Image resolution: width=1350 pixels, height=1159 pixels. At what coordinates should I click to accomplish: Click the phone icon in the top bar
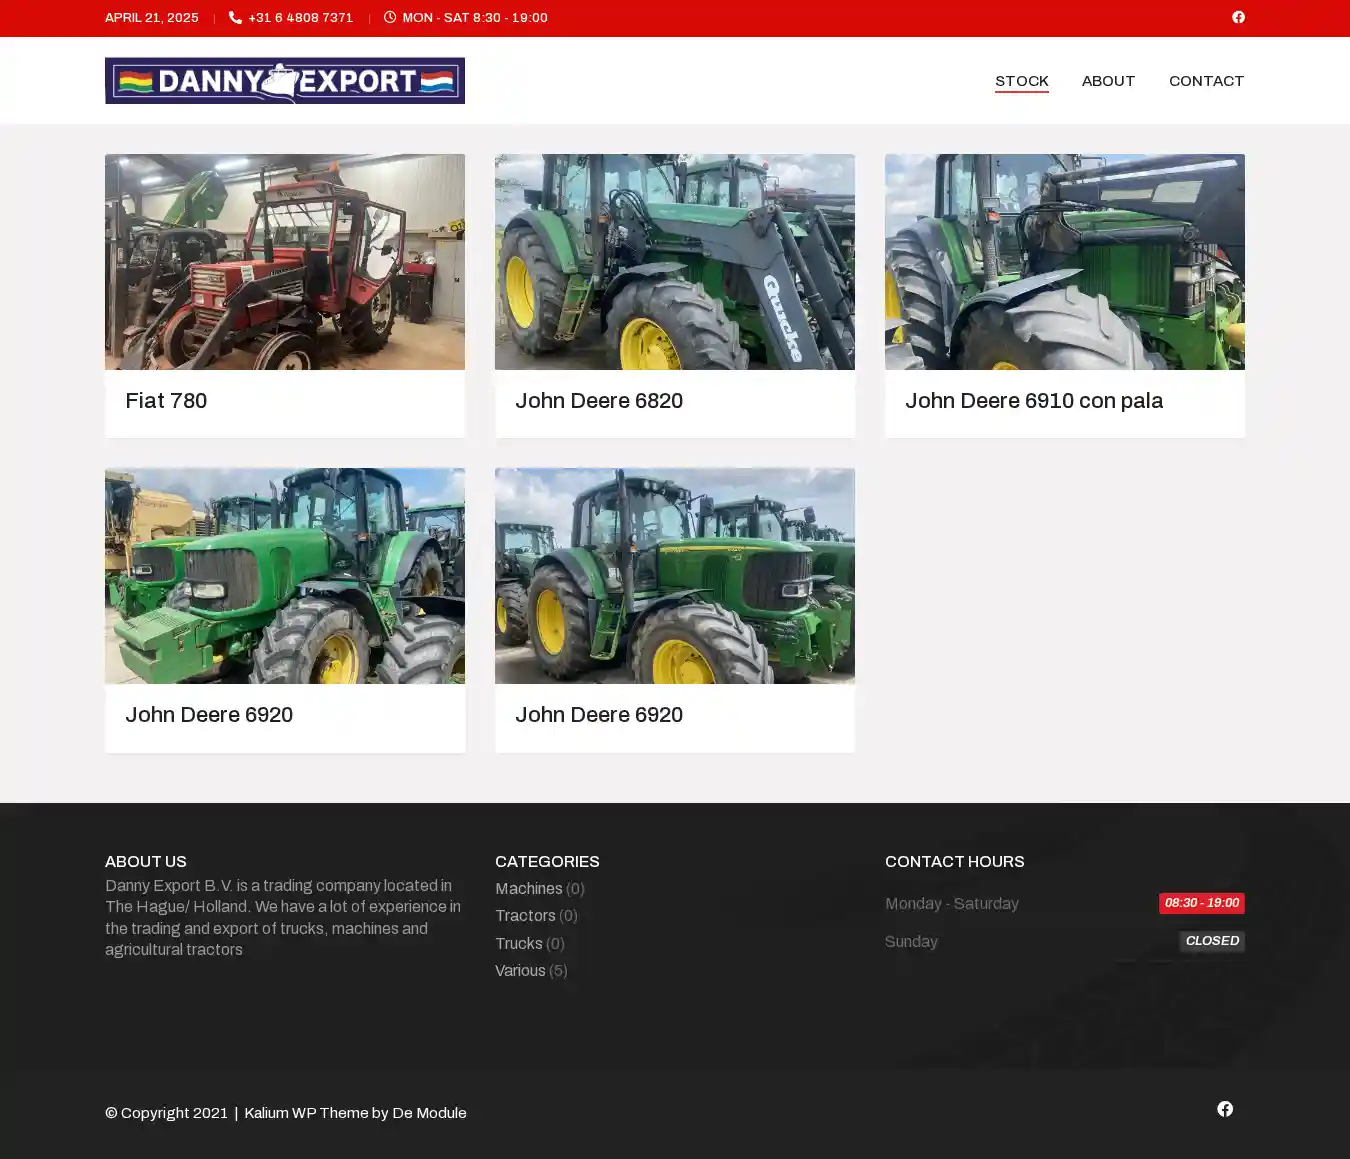click(235, 17)
